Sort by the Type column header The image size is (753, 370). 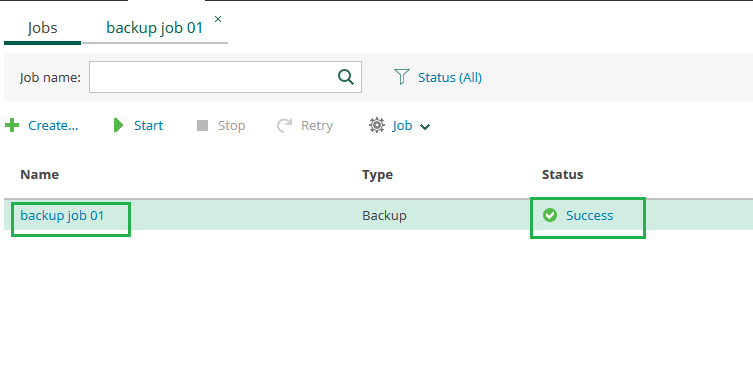pyautogui.click(x=377, y=175)
